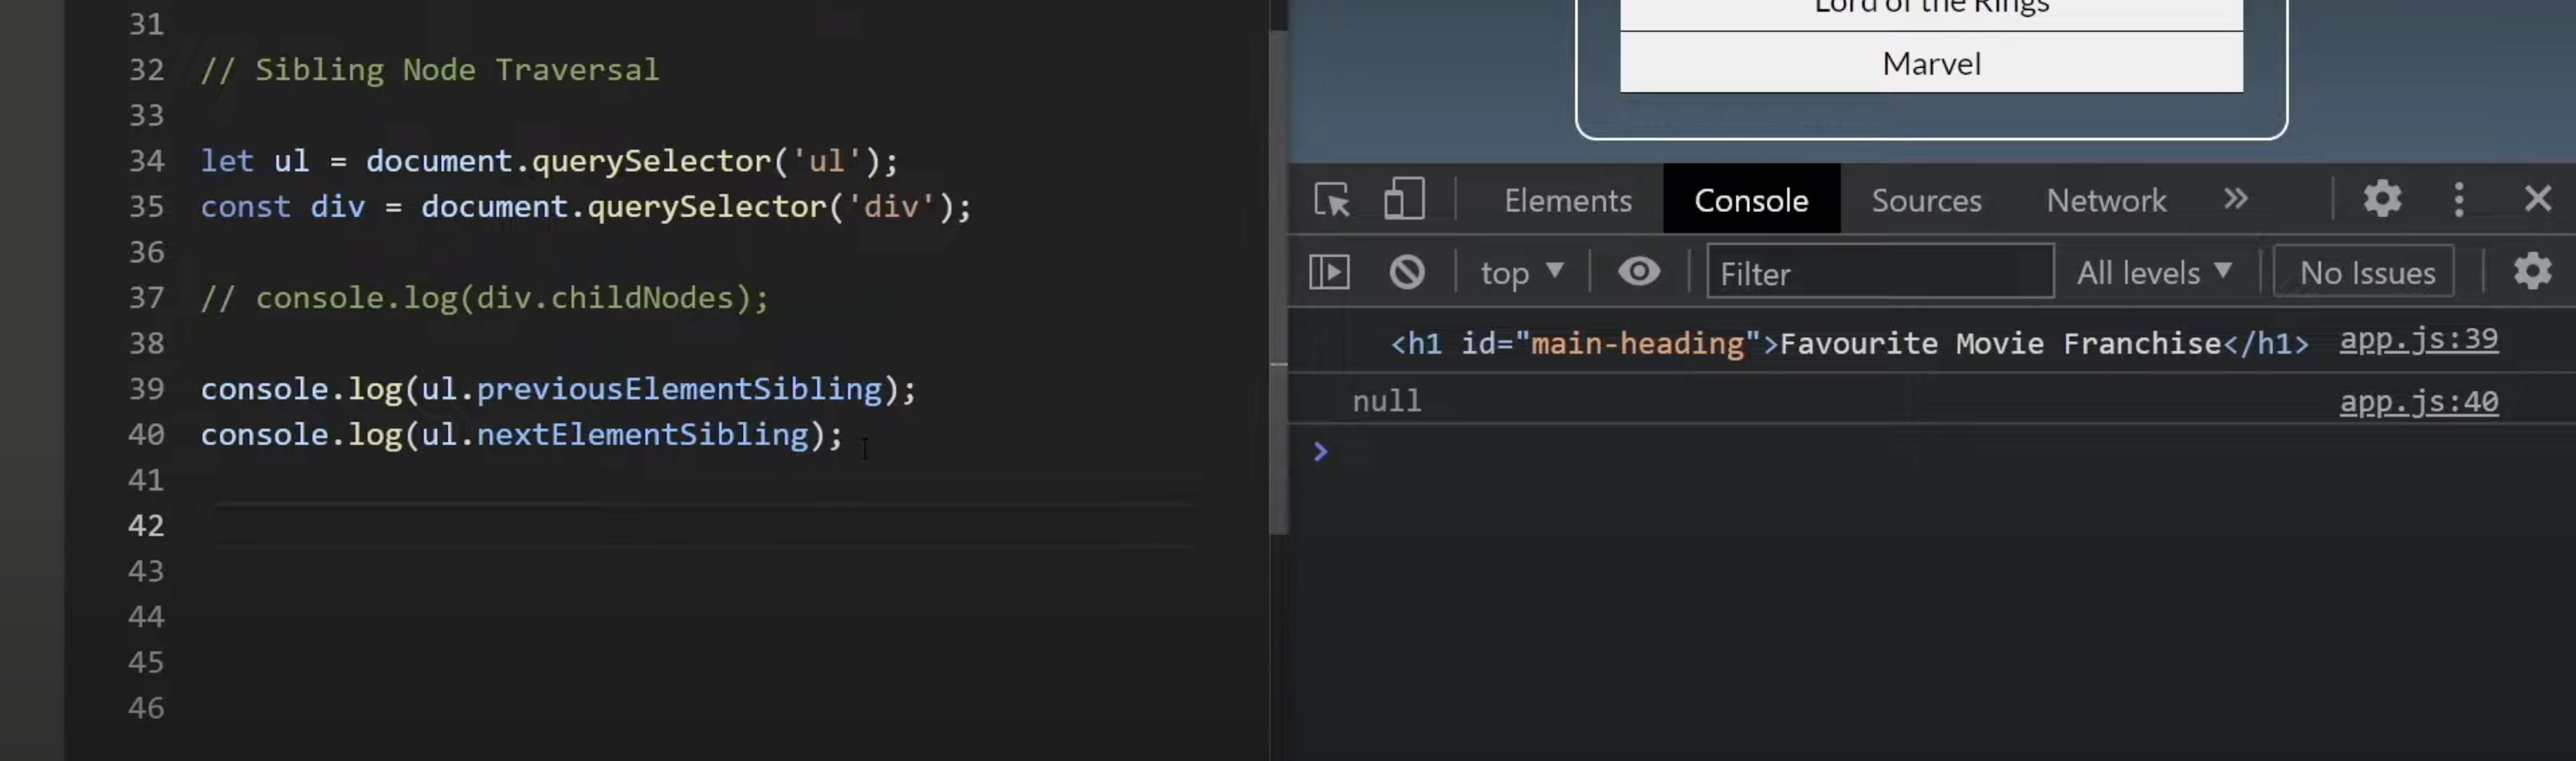Click the Sibling Node Traversal comment
Screen dimensions: 2576x761
click(x=430, y=70)
